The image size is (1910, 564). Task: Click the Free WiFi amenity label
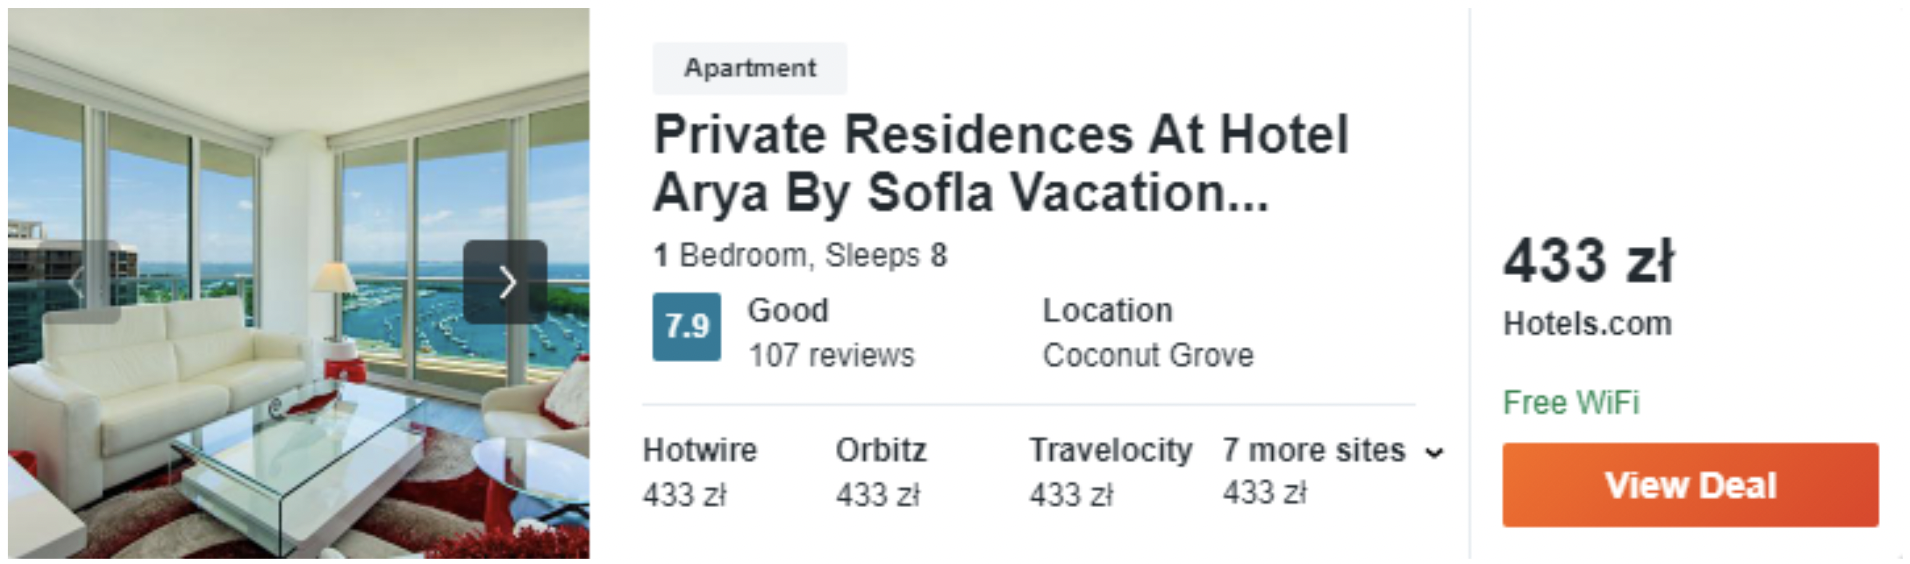pyautogui.click(x=1571, y=402)
